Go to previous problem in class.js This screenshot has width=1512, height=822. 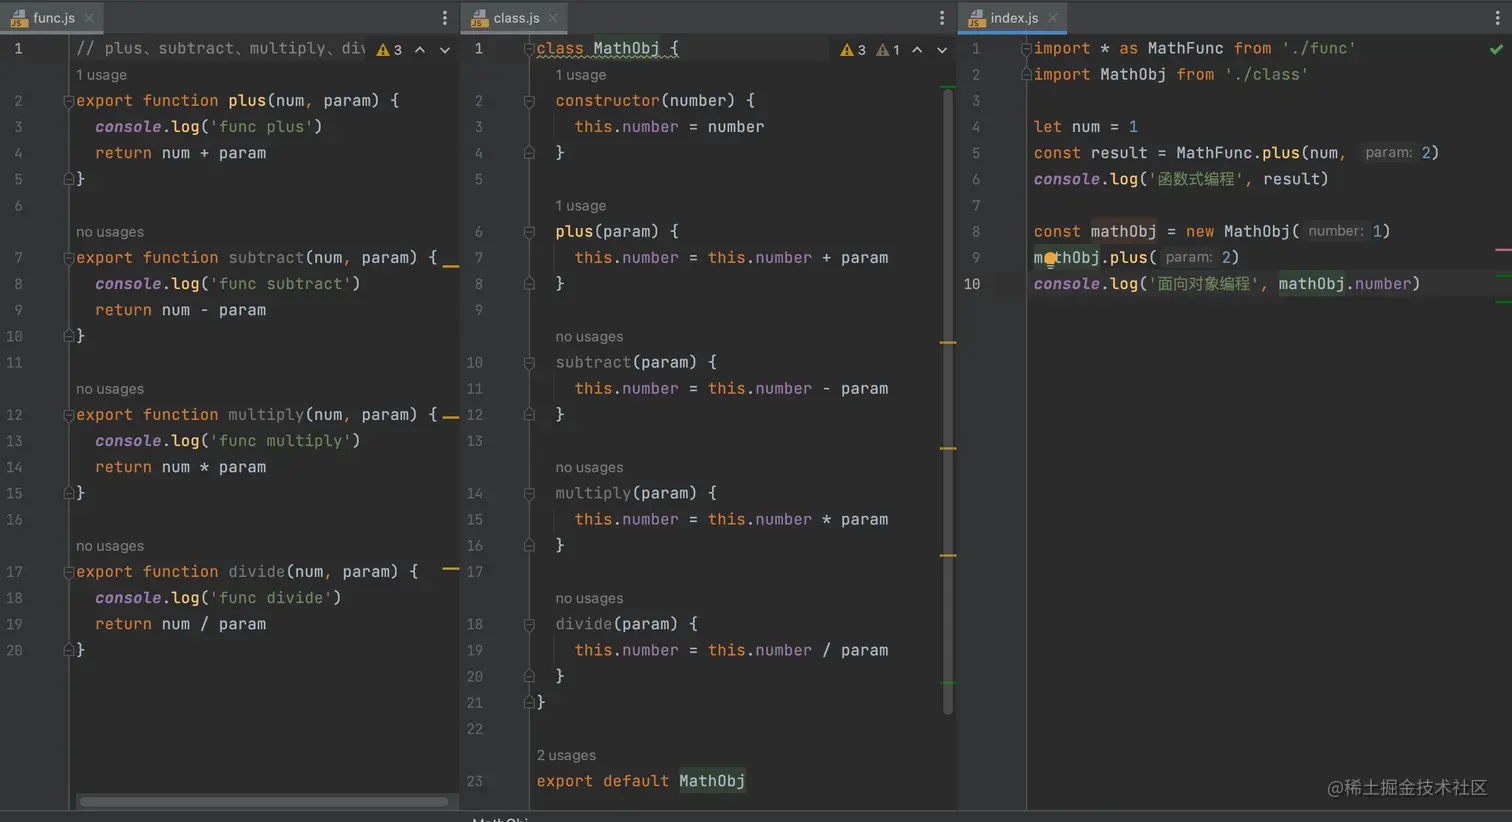(x=917, y=50)
